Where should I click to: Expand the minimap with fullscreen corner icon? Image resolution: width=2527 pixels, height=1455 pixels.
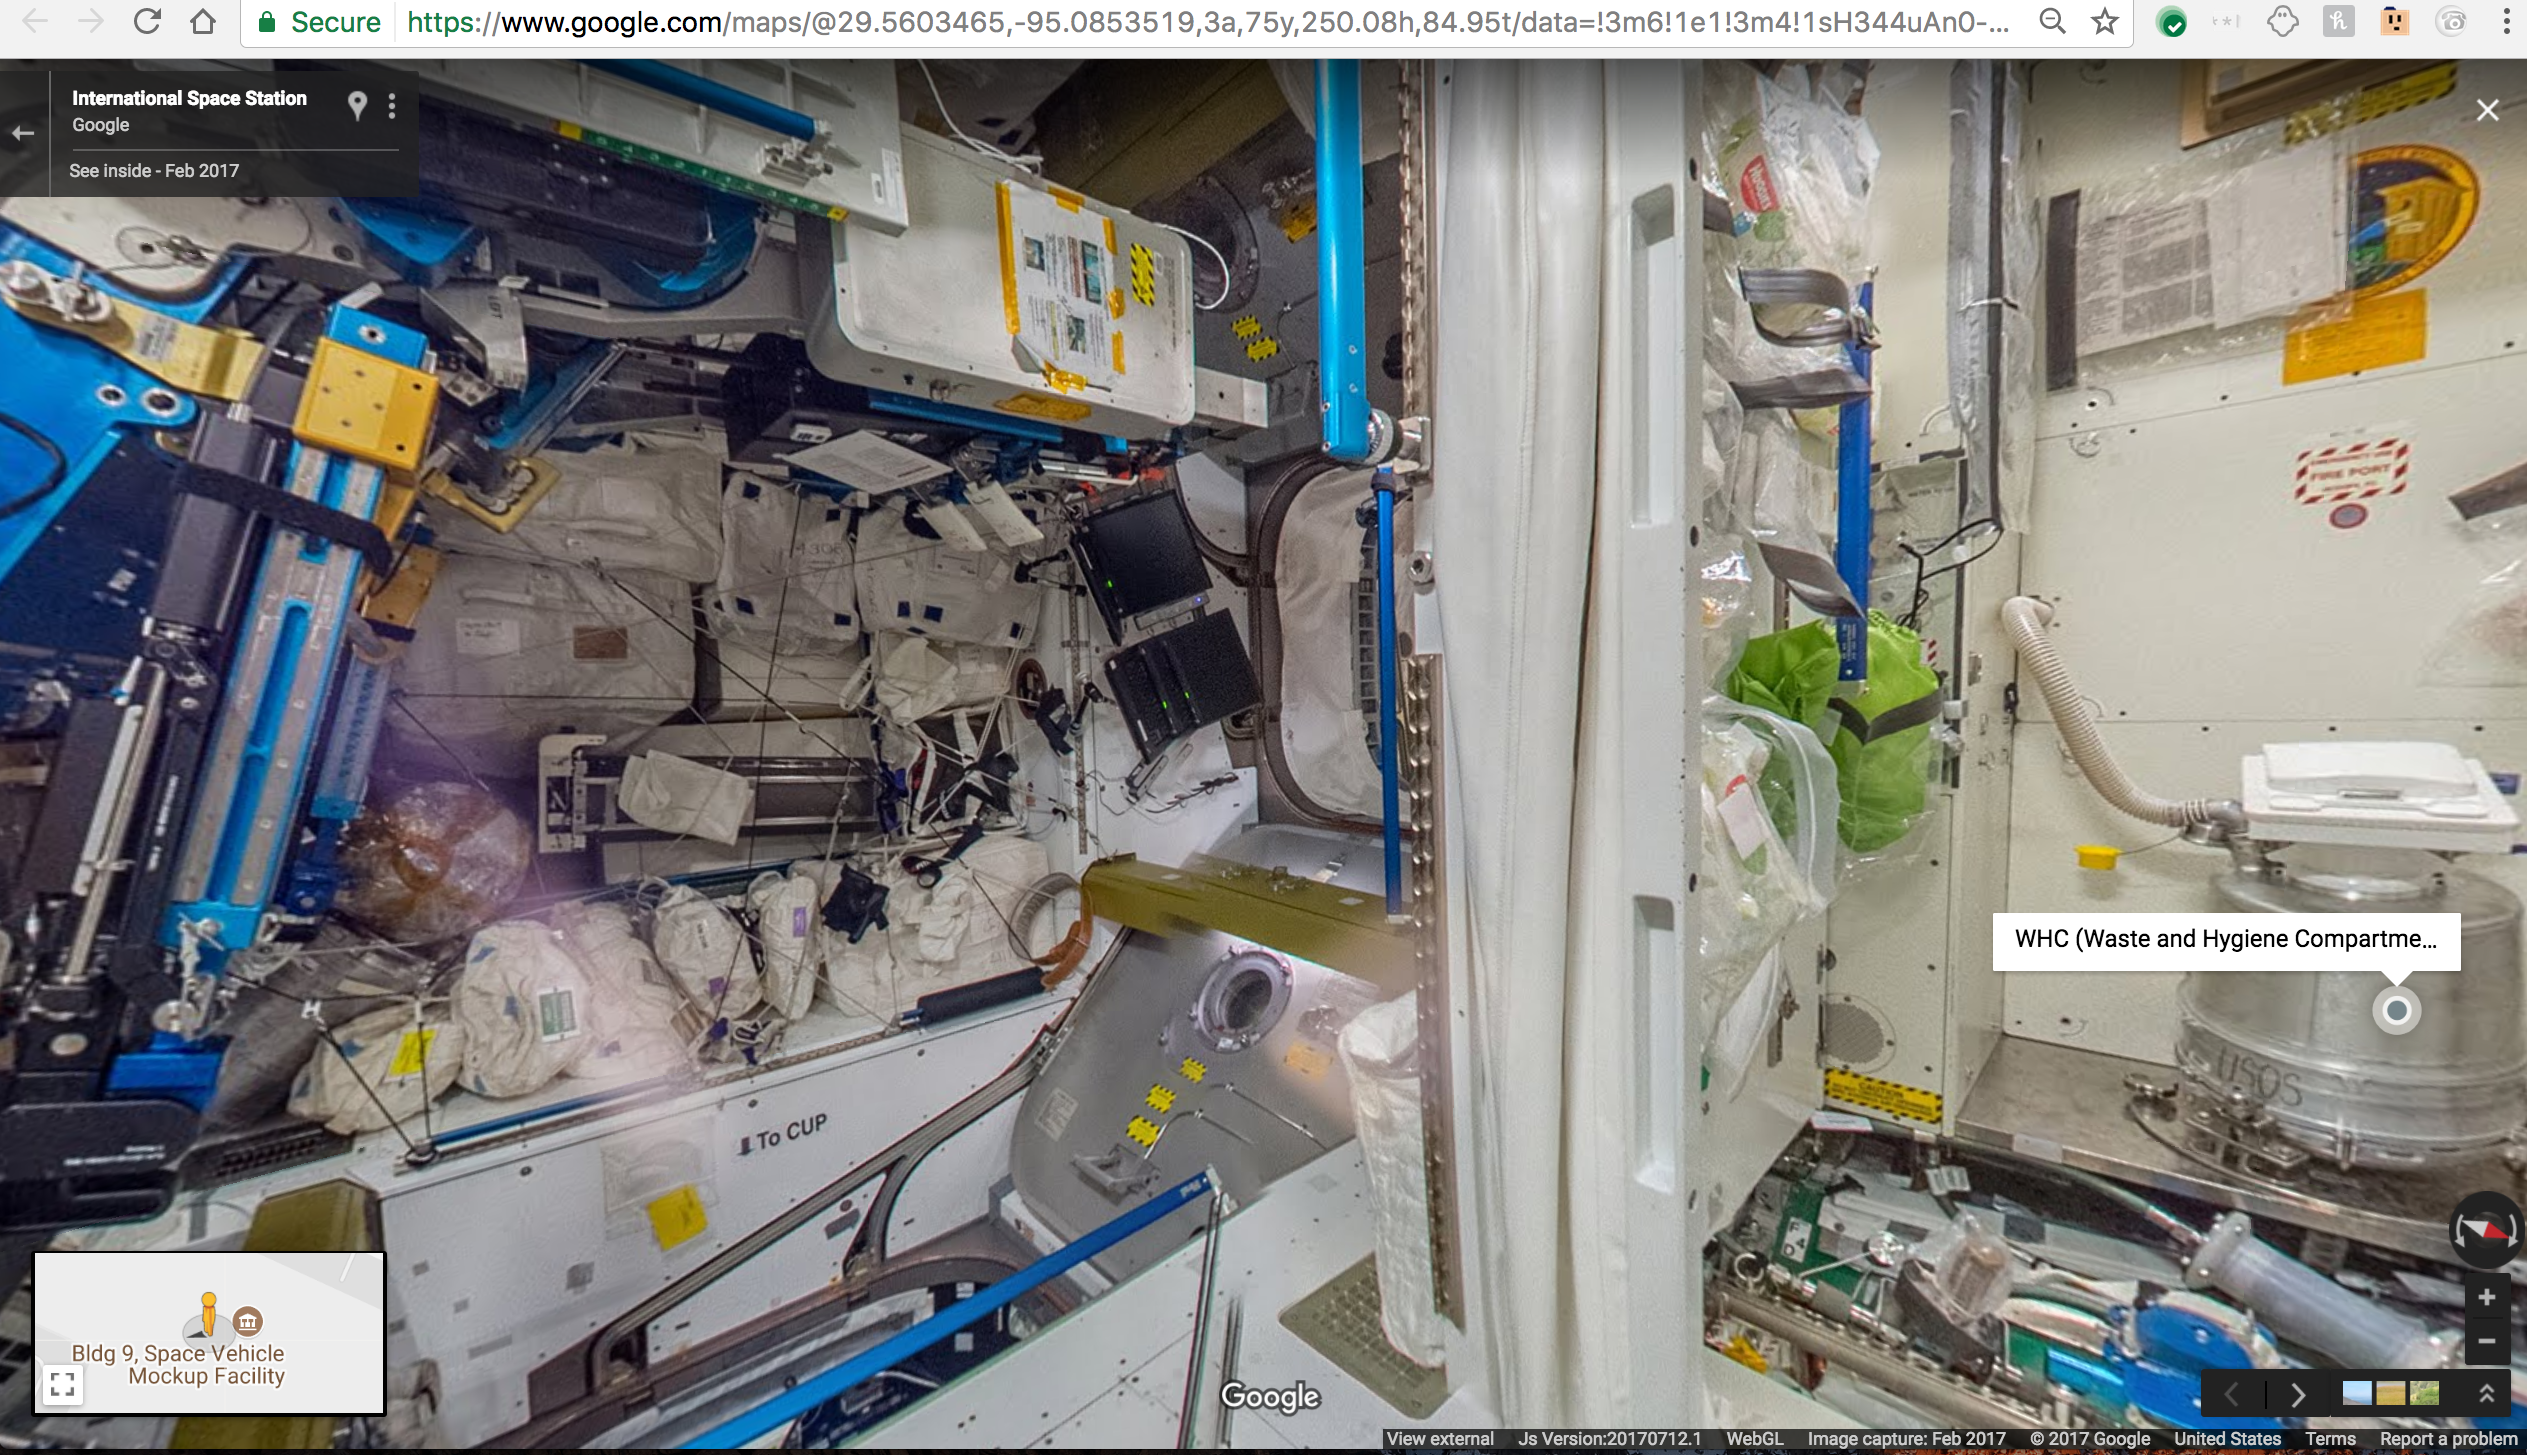[x=62, y=1384]
